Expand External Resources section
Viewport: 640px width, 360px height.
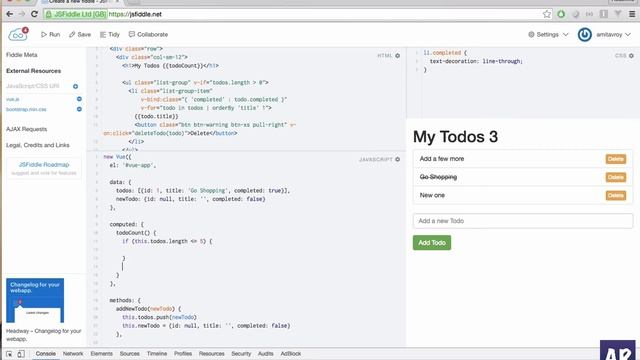[x=33, y=71]
